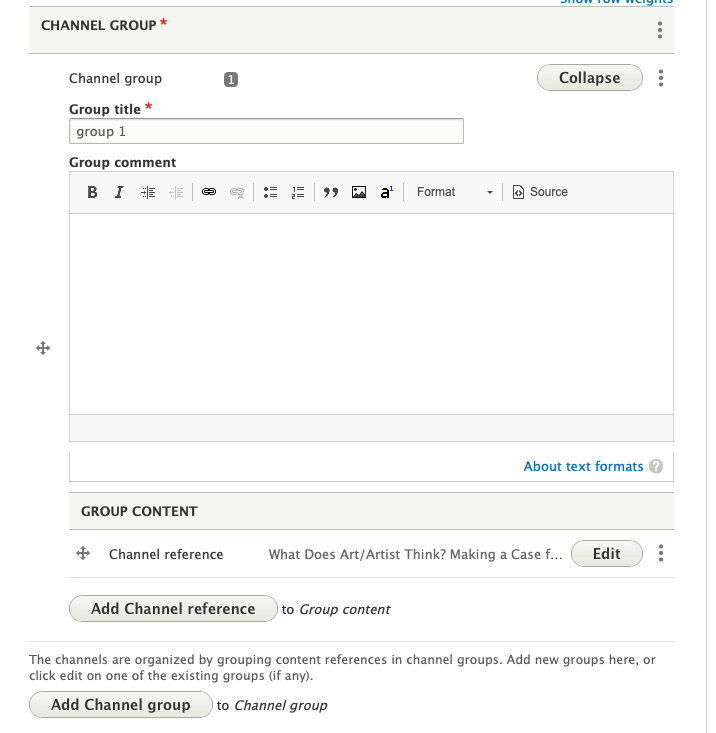716x733 pixels.
Task: Click the footnote icon in toolbar
Action: pos(386,192)
